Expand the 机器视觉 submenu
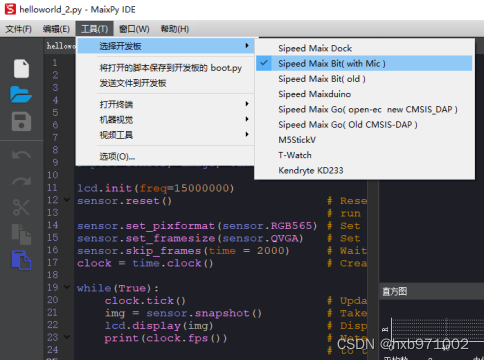 pos(166,120)
